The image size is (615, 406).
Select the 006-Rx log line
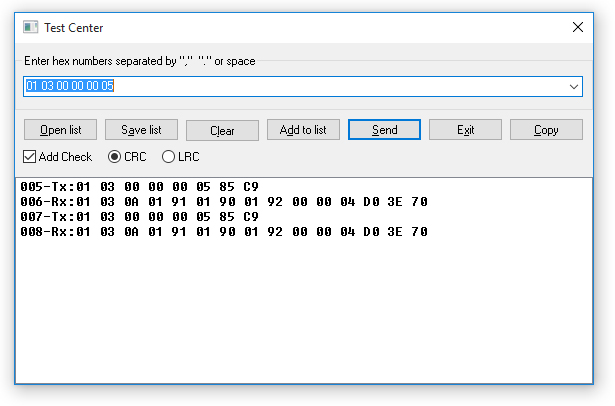tap(224, 202)
